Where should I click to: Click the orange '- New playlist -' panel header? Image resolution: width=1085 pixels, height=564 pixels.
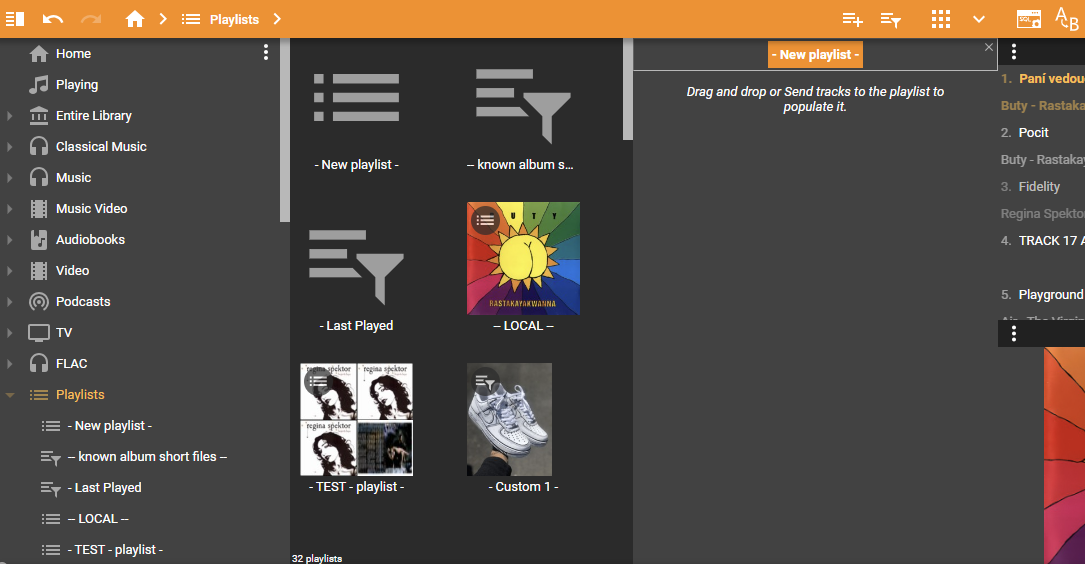click(815, 55)
